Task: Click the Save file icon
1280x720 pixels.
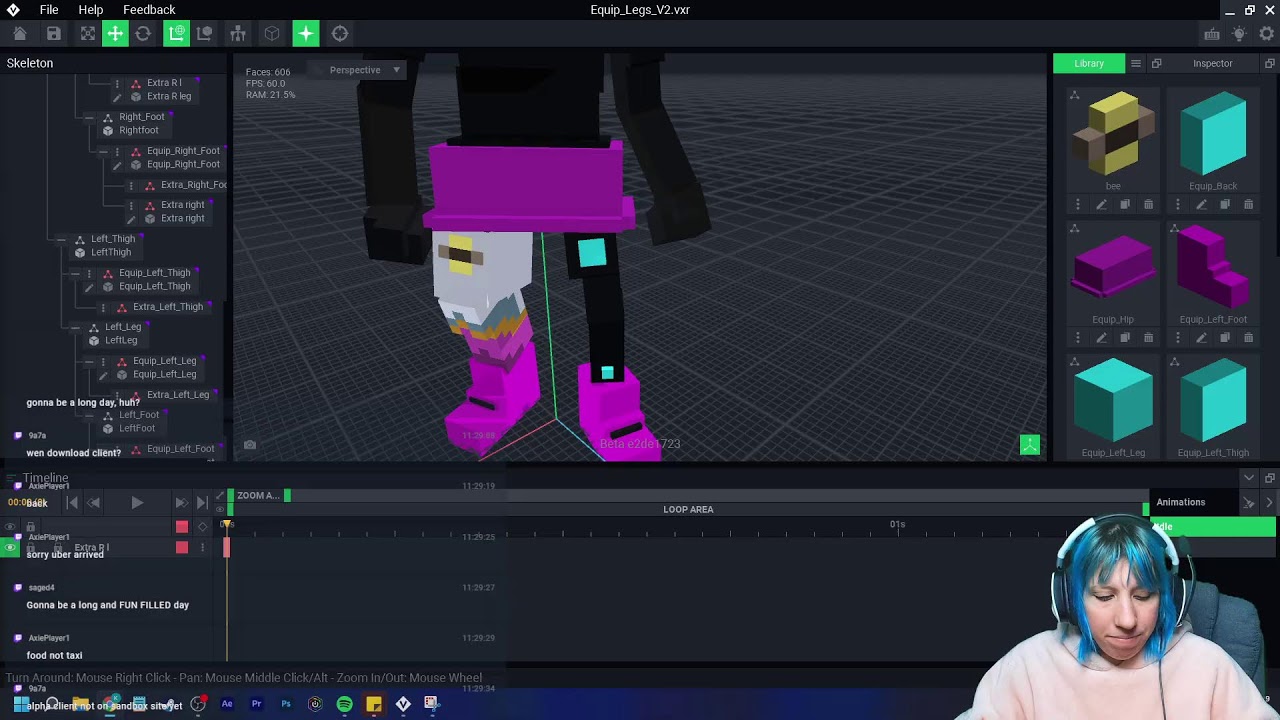Action: (x=54, y=34)
